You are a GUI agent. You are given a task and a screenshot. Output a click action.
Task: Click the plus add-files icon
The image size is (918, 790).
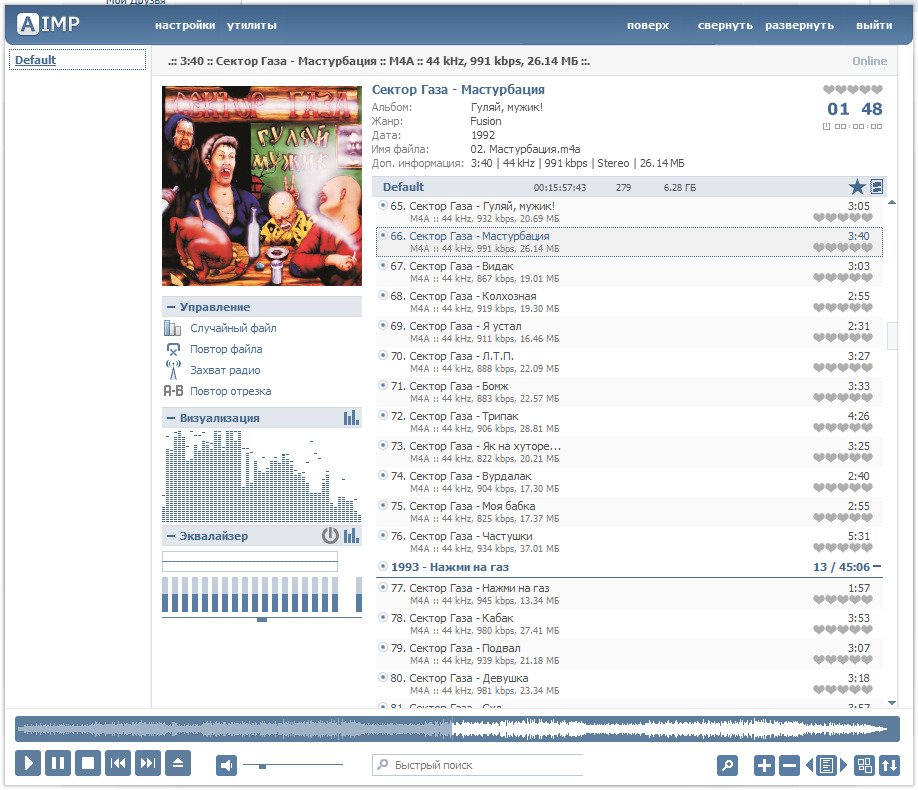764,765
